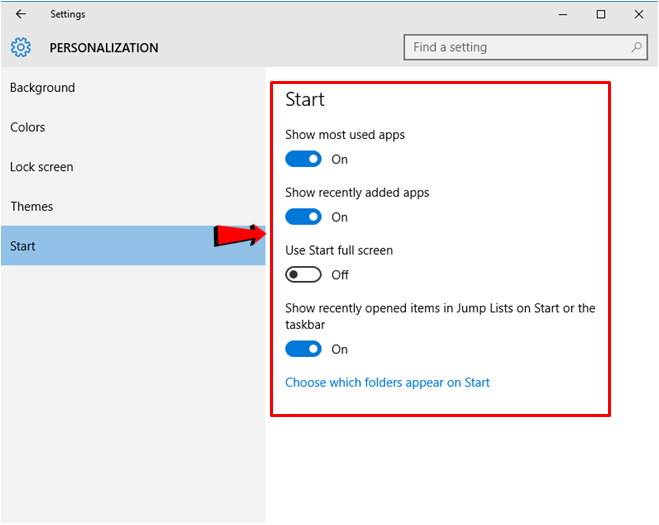Select Themes in the sidebar

[x=31, y=206]
